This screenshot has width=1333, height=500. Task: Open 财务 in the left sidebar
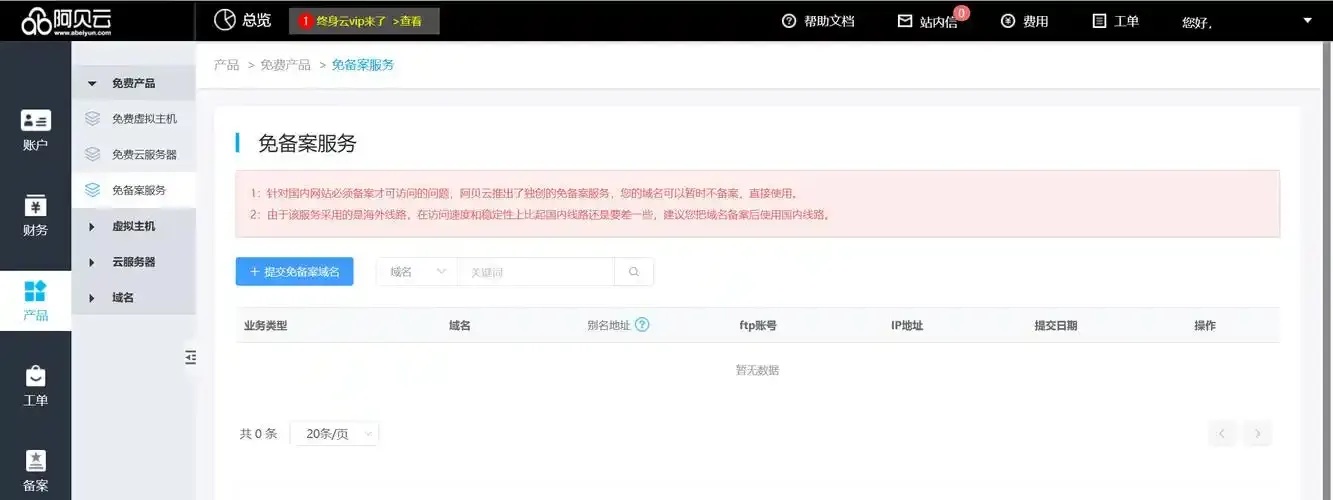tap(35, 216)
